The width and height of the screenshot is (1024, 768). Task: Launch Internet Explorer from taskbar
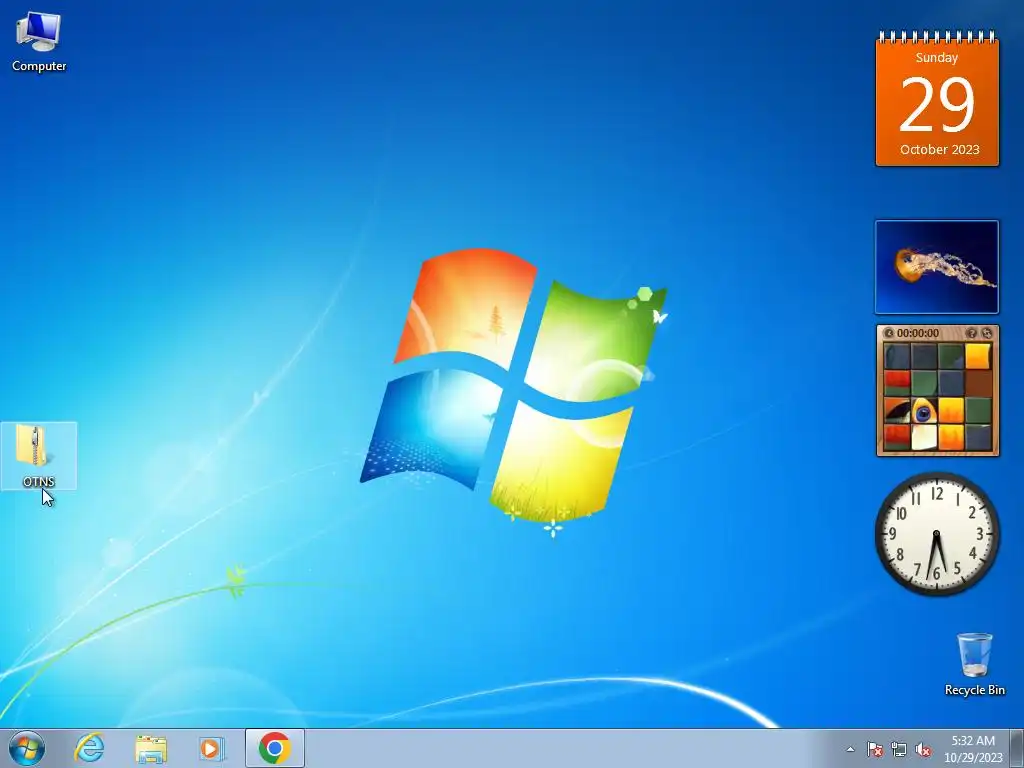click(x=89, y=748)
